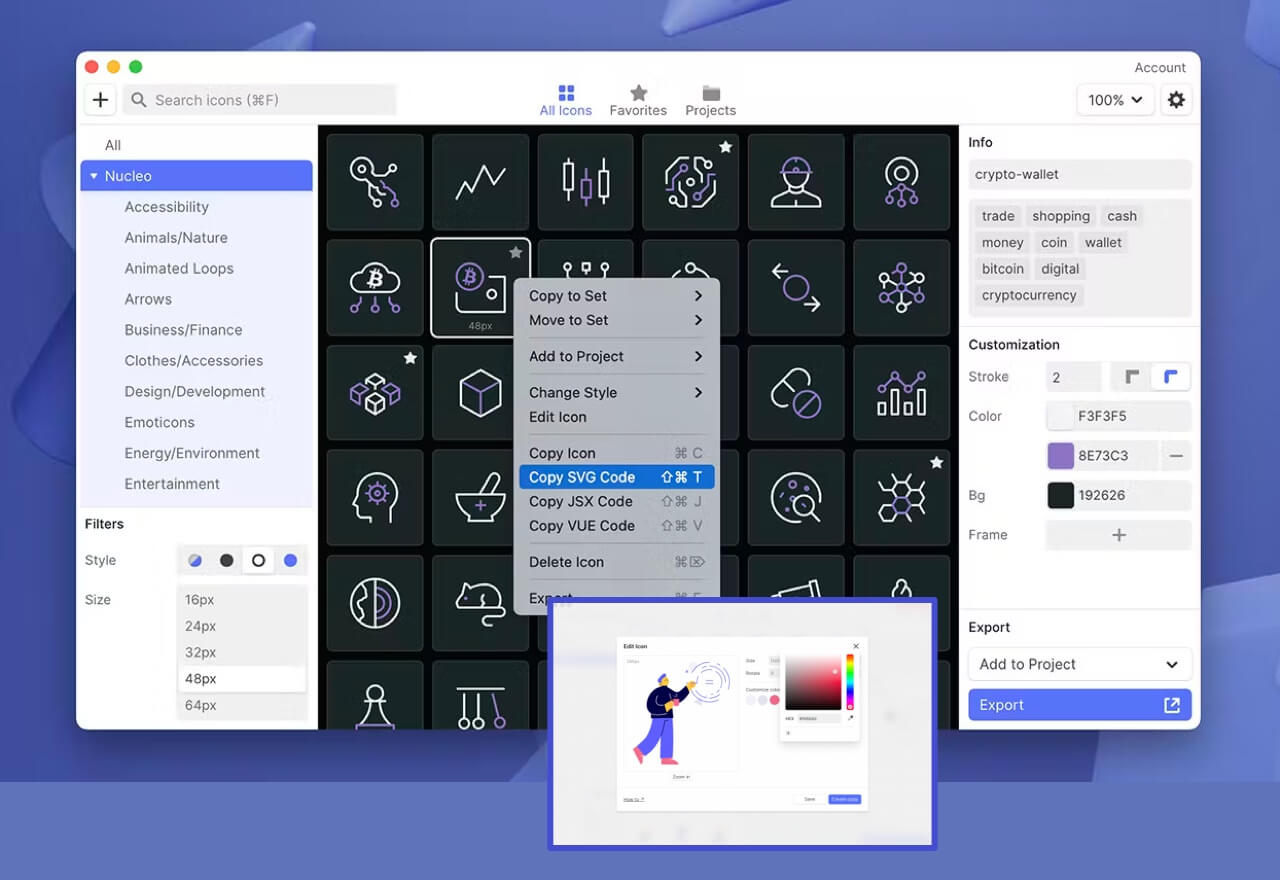Collapse the Nucleo tree item
This screenshot has height=880, width=1280.
click(94, 176)
